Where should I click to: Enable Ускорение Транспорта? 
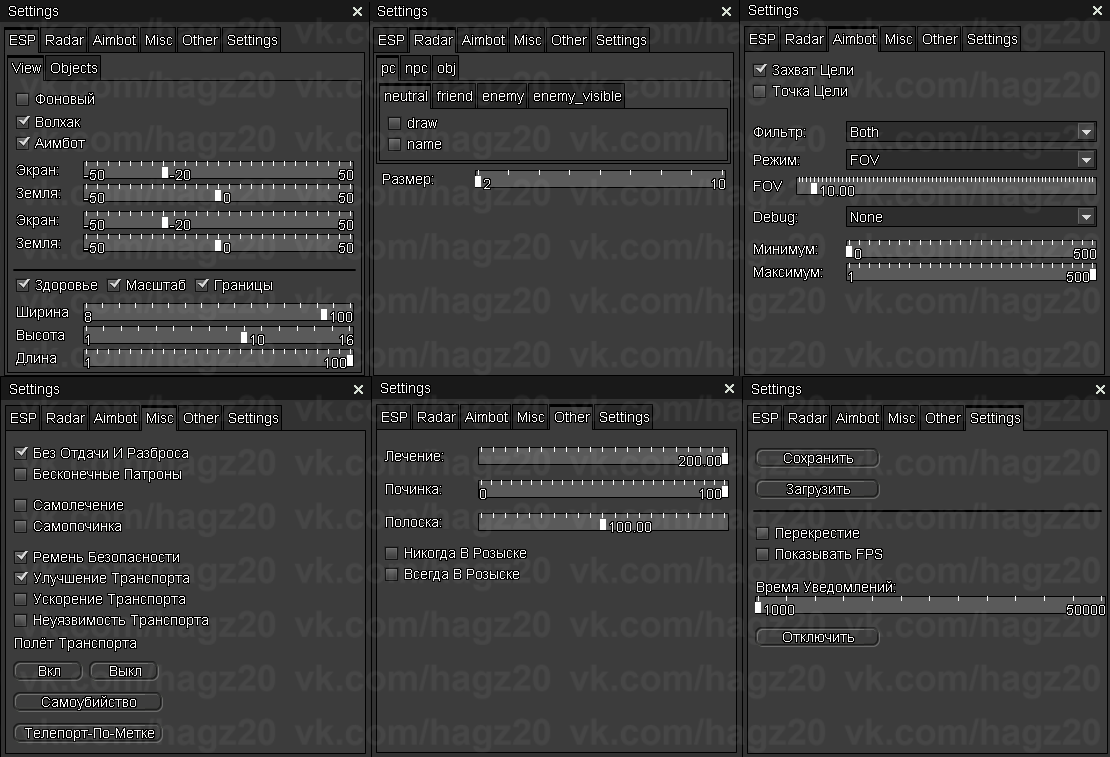pos(21,599)
